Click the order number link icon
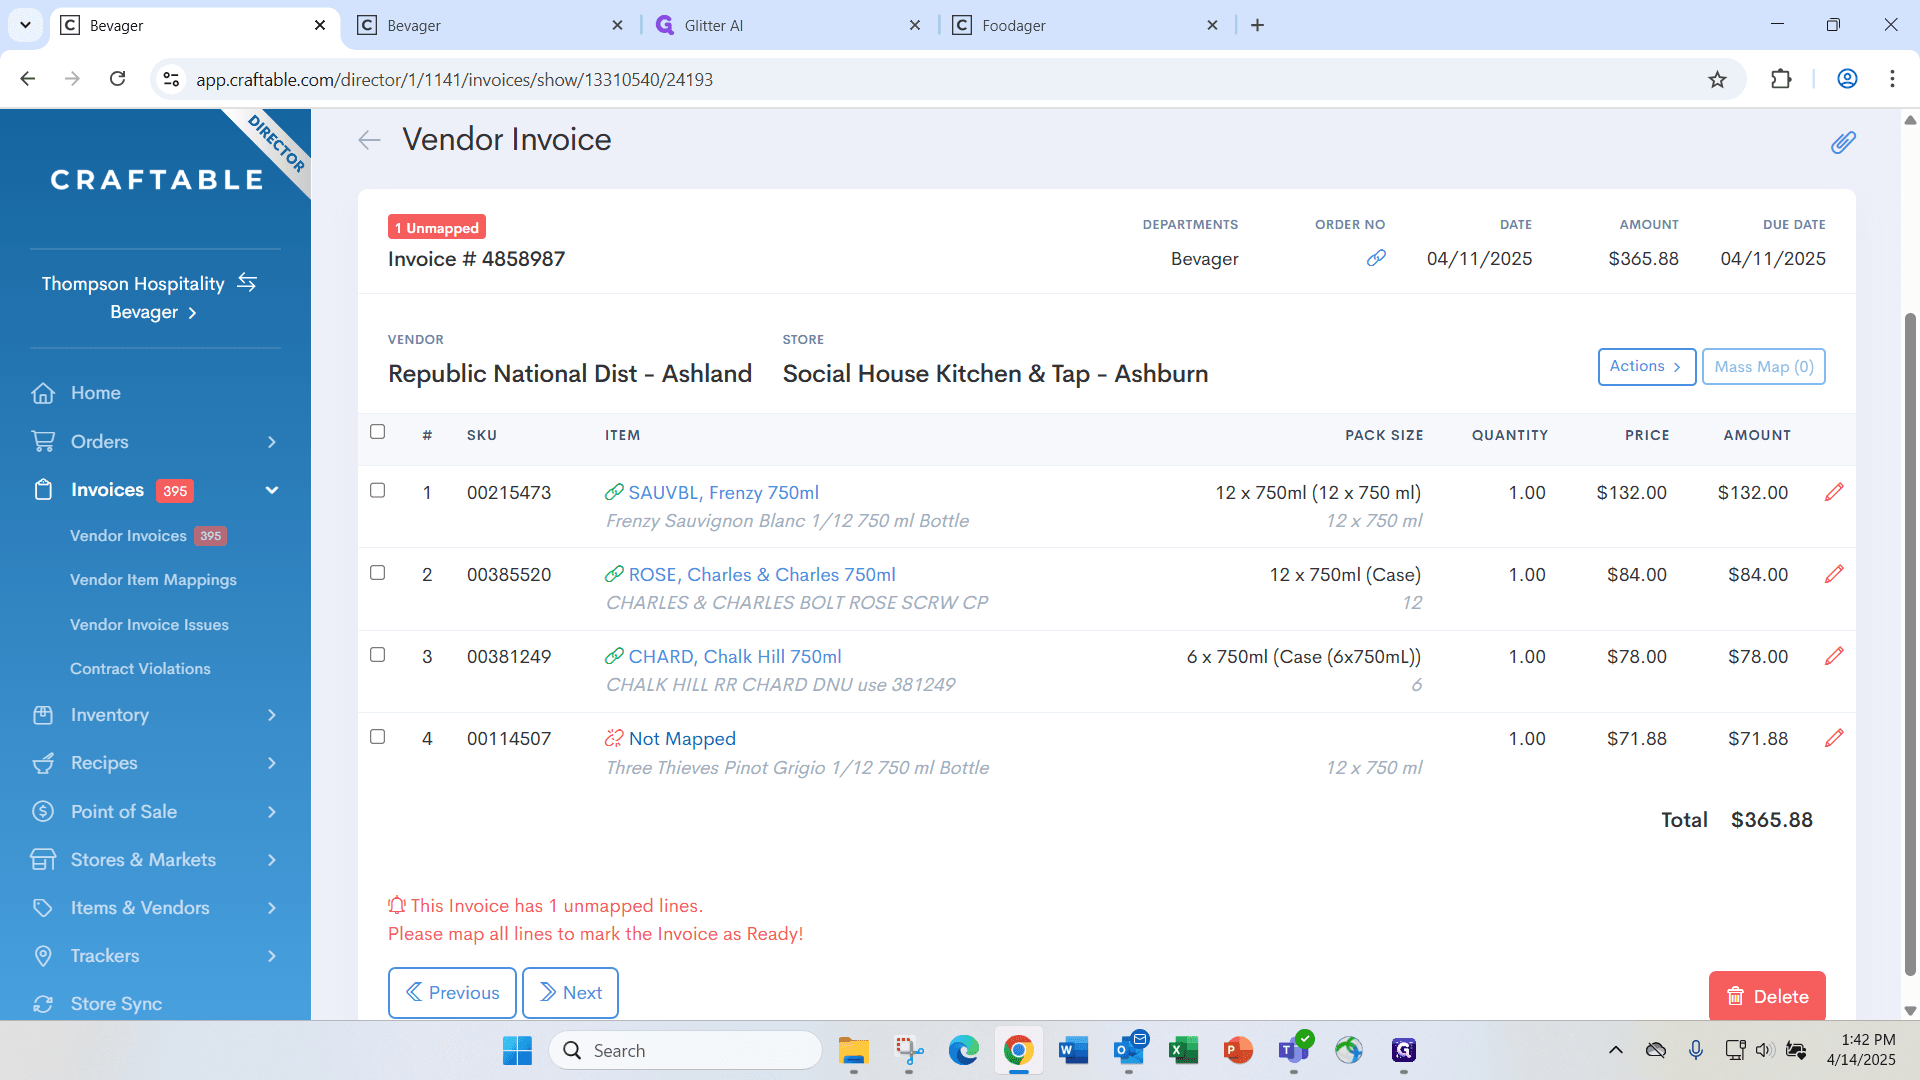 [x=1376, y=258]
